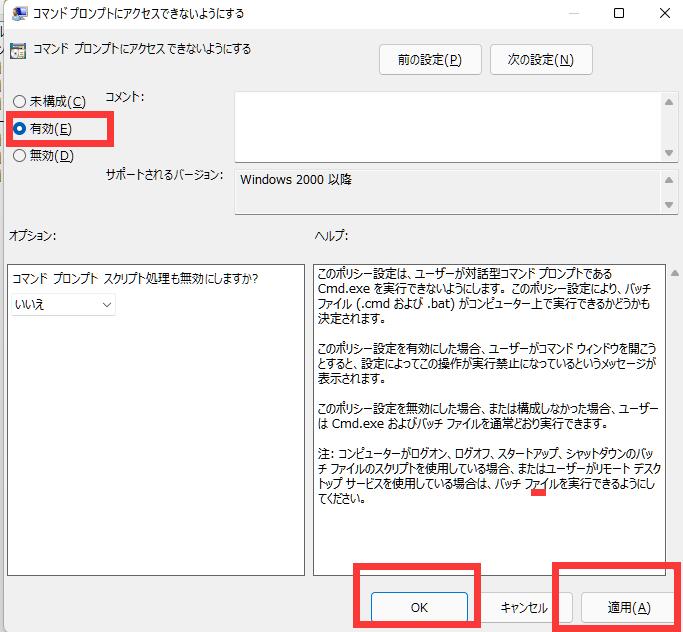Click the comment box scroll-down arrow
The height and width of the screenshot is (632, 683).
pos(669,152)
